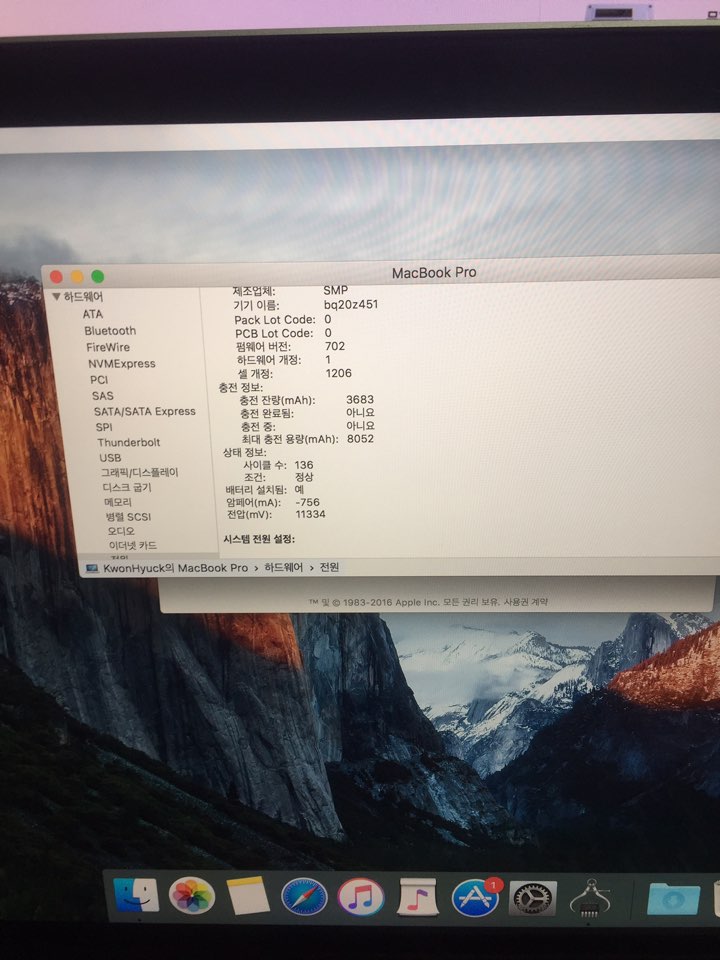Select 메모리 in the hardware list
Screen dimensions: 720x960
tap(118, 502)
